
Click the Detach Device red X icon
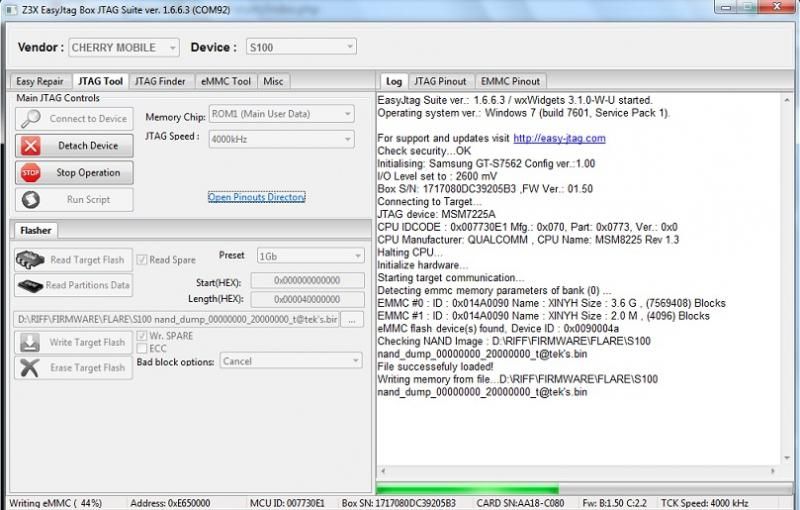[31, 146]
